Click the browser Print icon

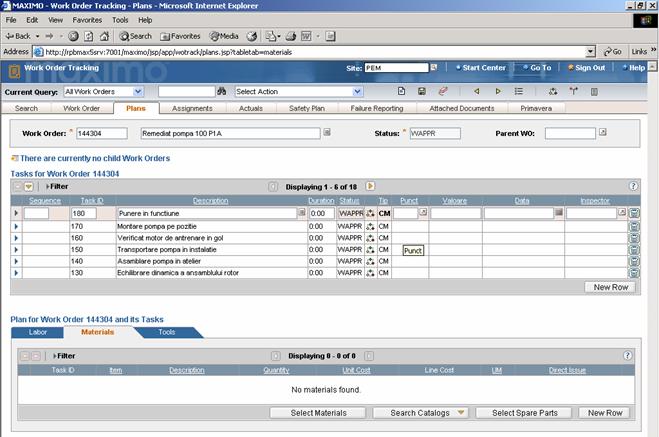(291, 37)
